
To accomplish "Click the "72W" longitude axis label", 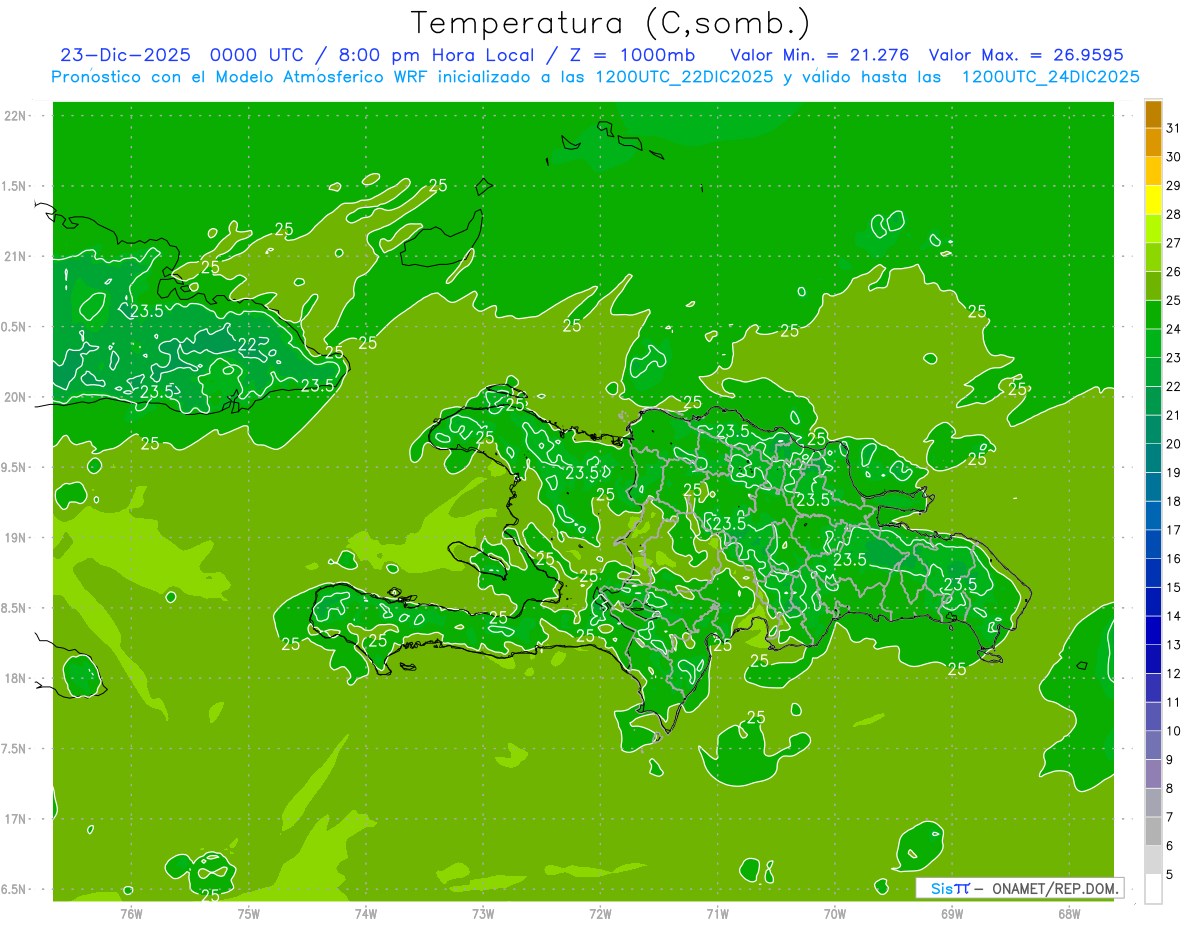I will pyautogui.click(x=600, y=914).
